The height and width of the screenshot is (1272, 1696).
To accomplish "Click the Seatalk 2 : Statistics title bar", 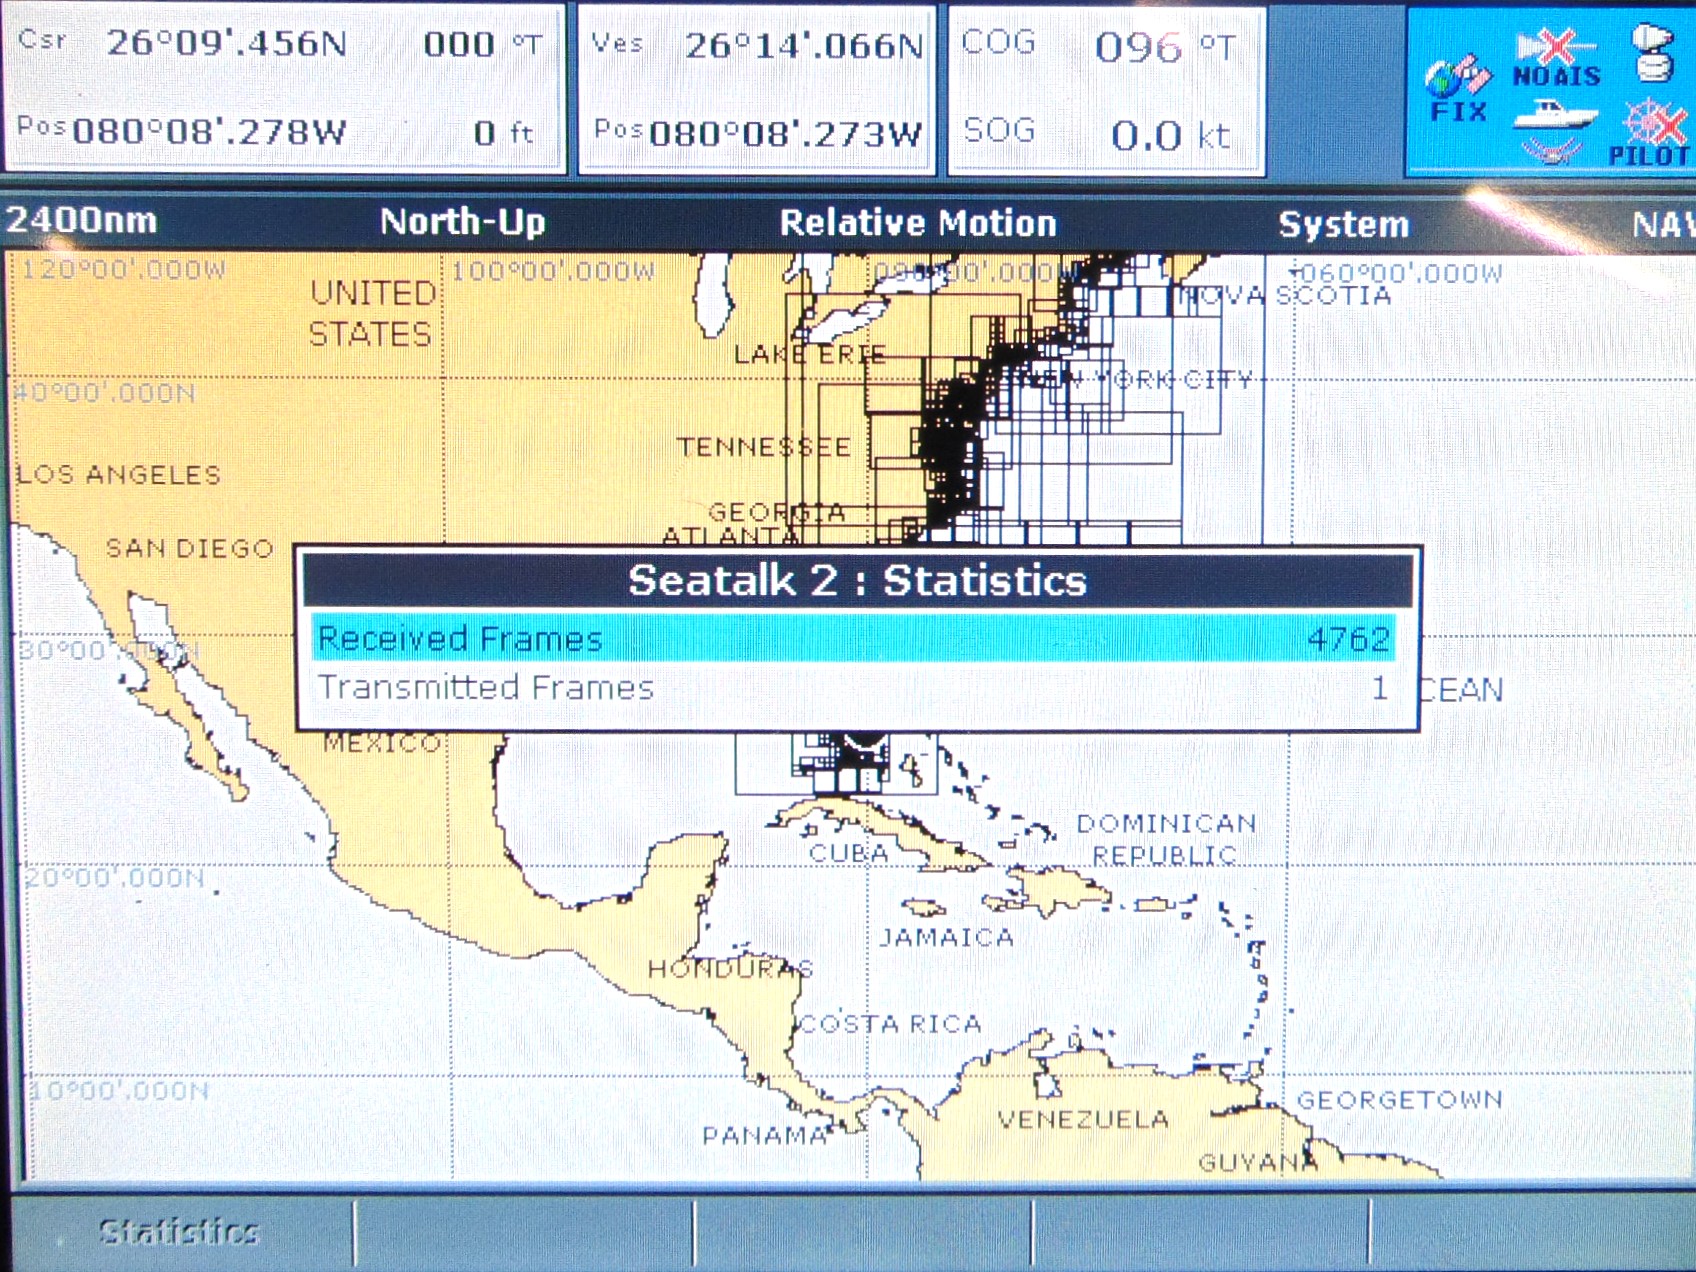I will coord(857,580).
